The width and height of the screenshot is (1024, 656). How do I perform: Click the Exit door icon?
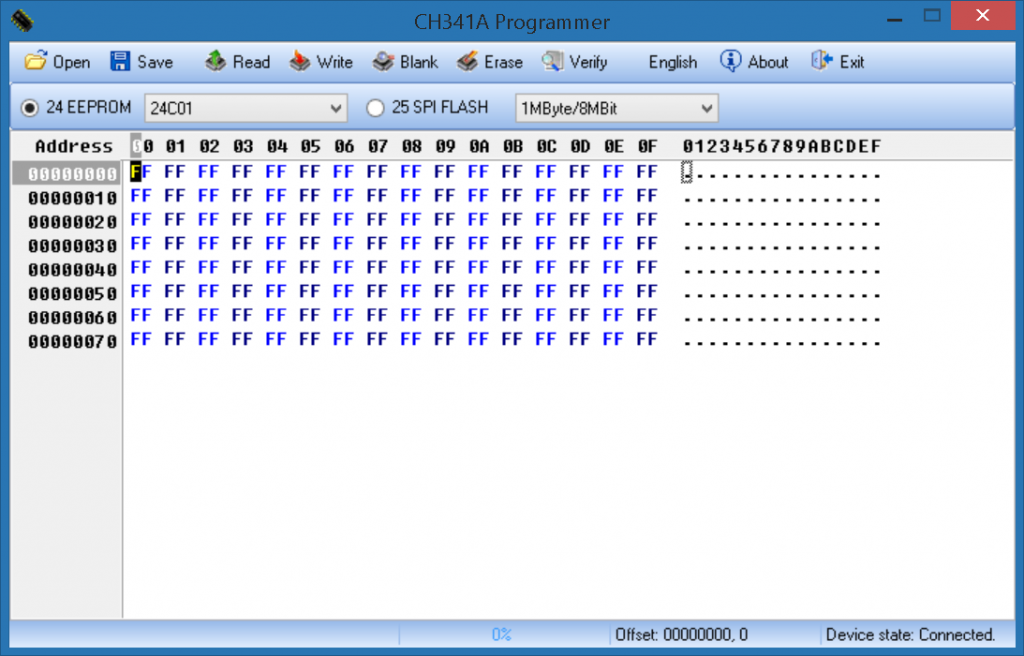(822, 61)
